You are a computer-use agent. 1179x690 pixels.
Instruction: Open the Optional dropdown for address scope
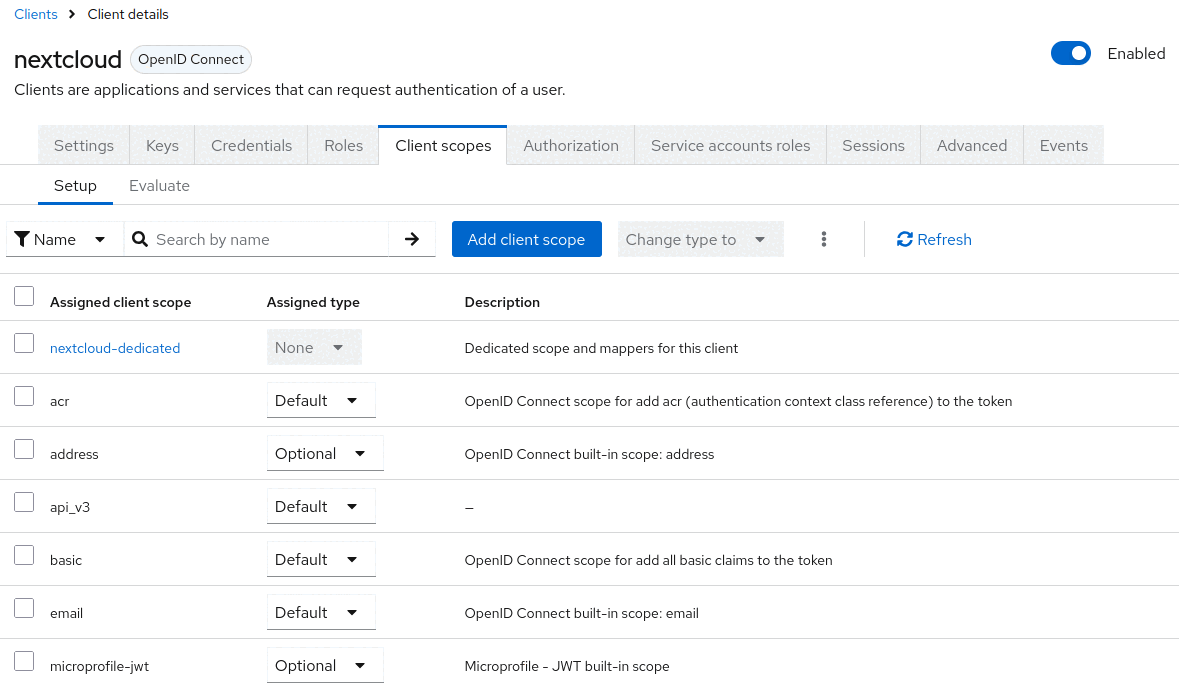324,453
